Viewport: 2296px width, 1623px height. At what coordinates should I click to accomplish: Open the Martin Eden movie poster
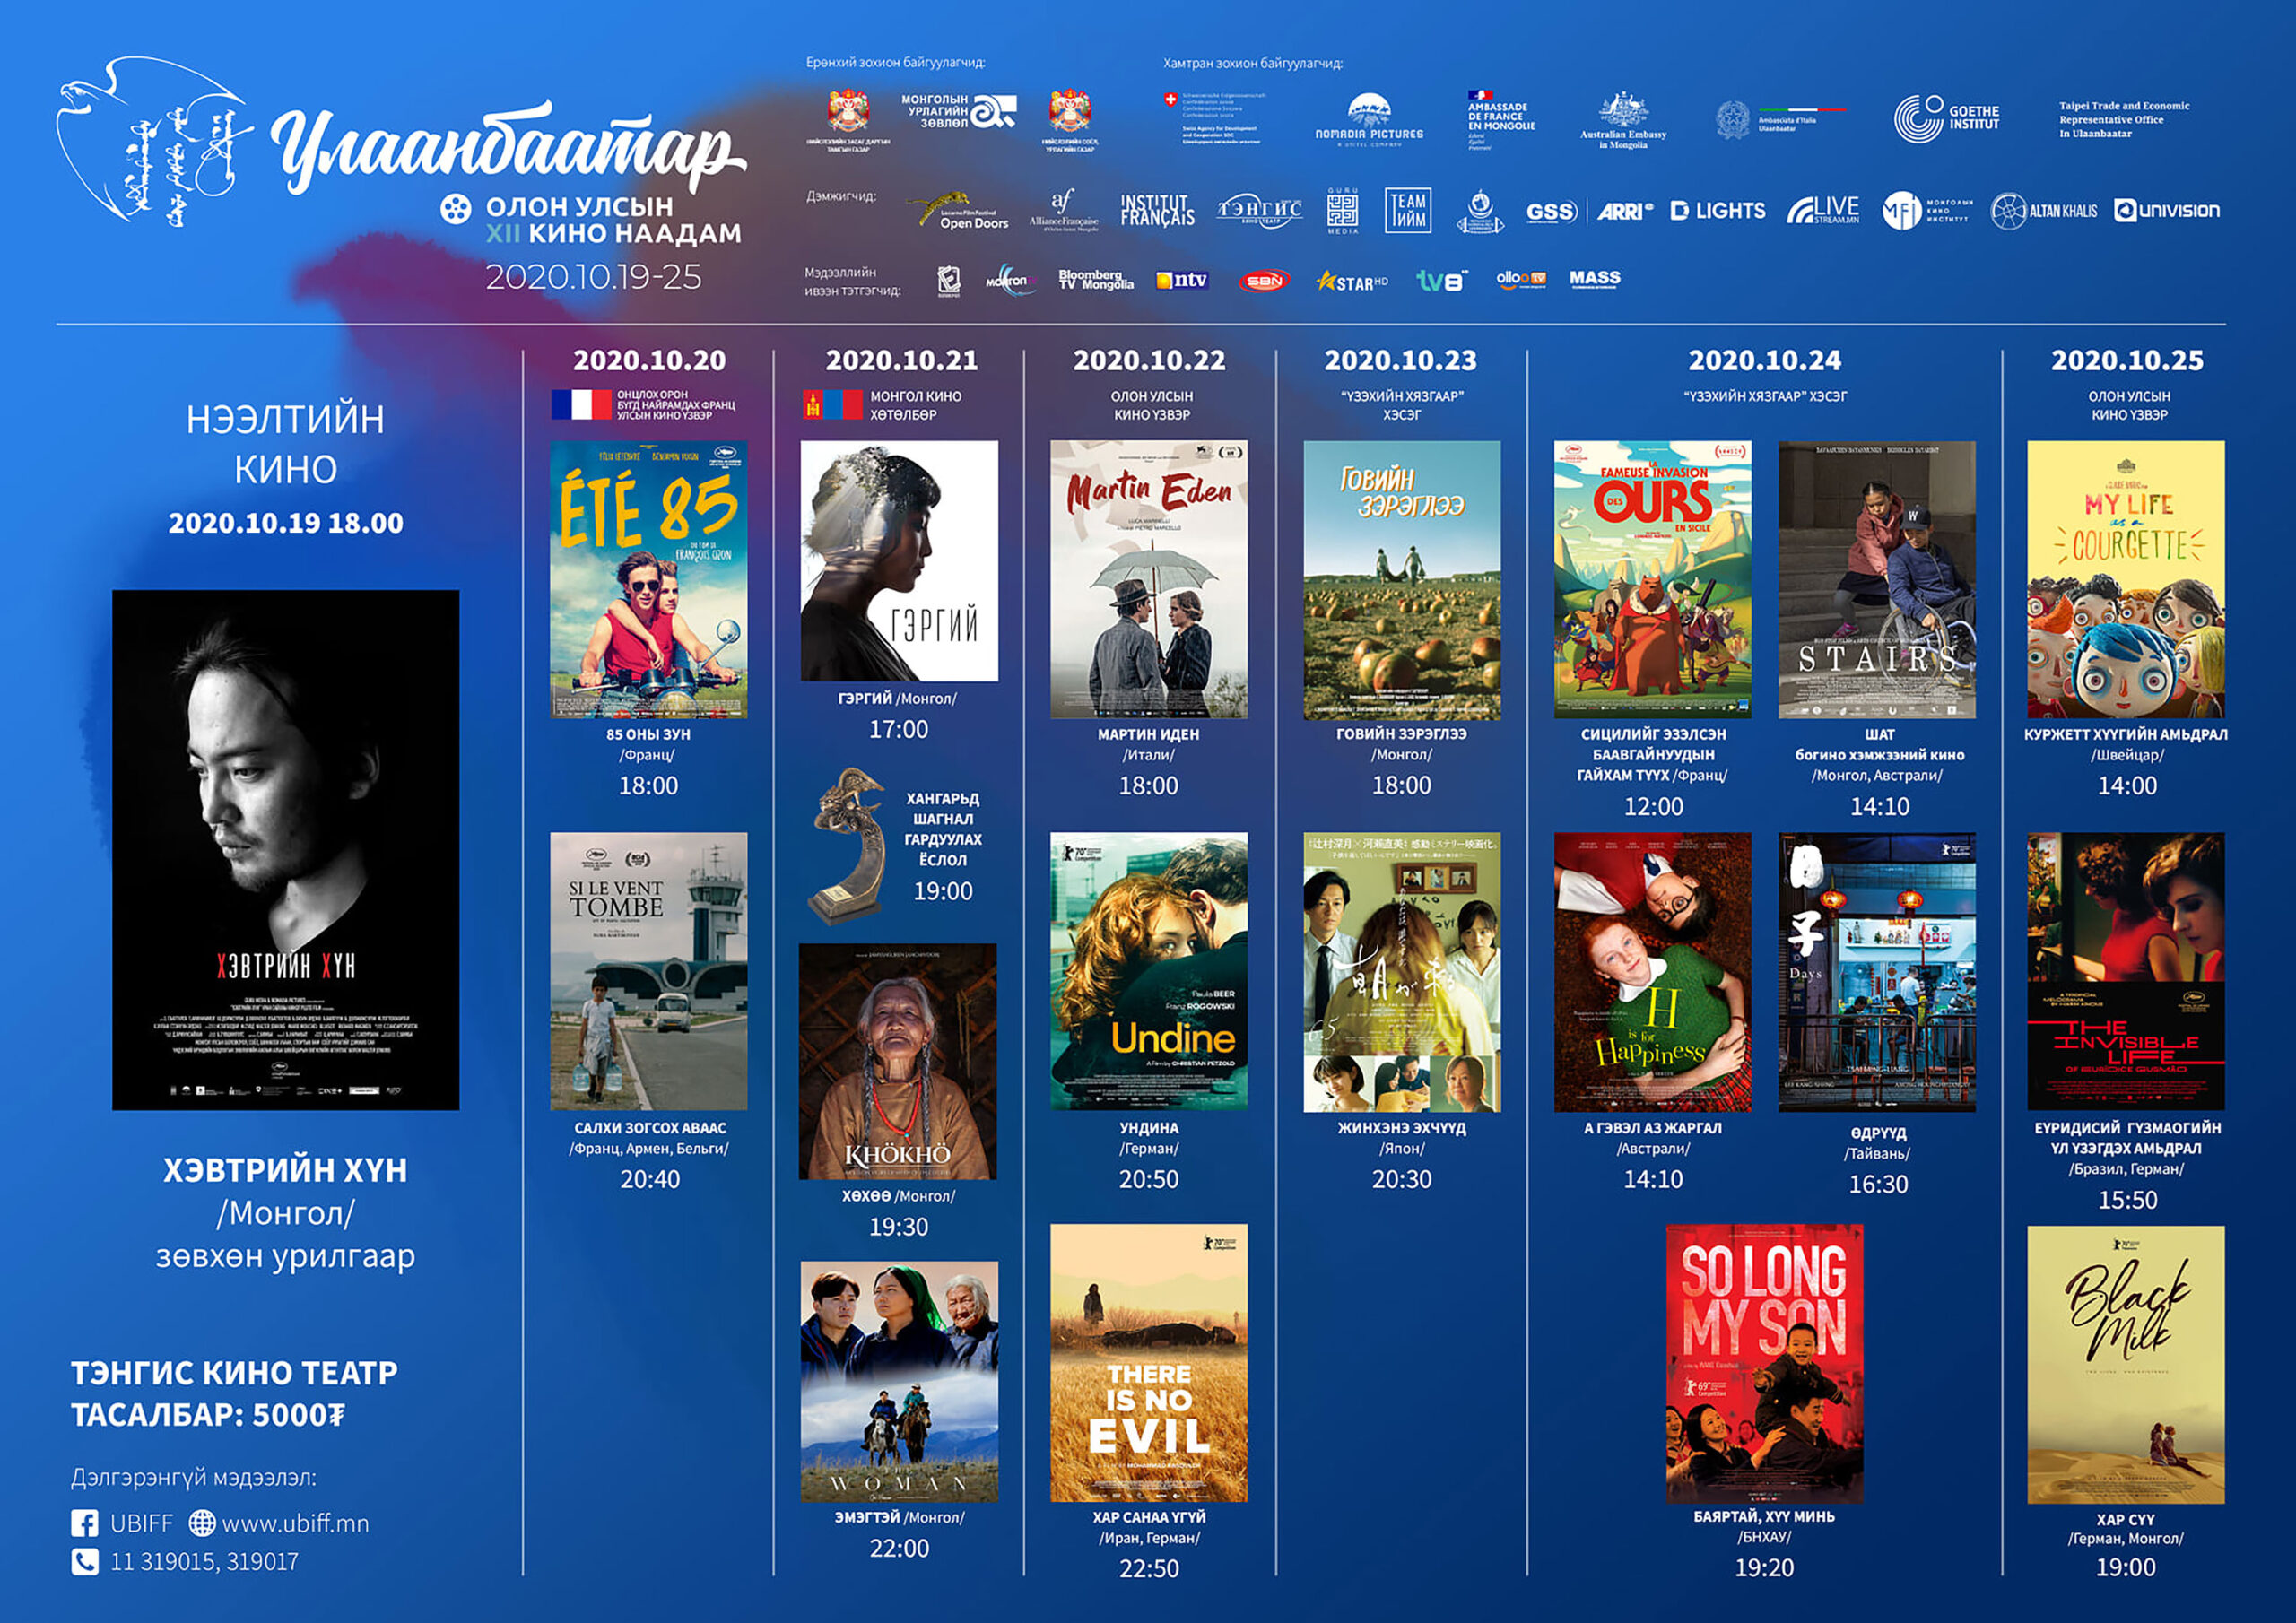coord(1149,580)
